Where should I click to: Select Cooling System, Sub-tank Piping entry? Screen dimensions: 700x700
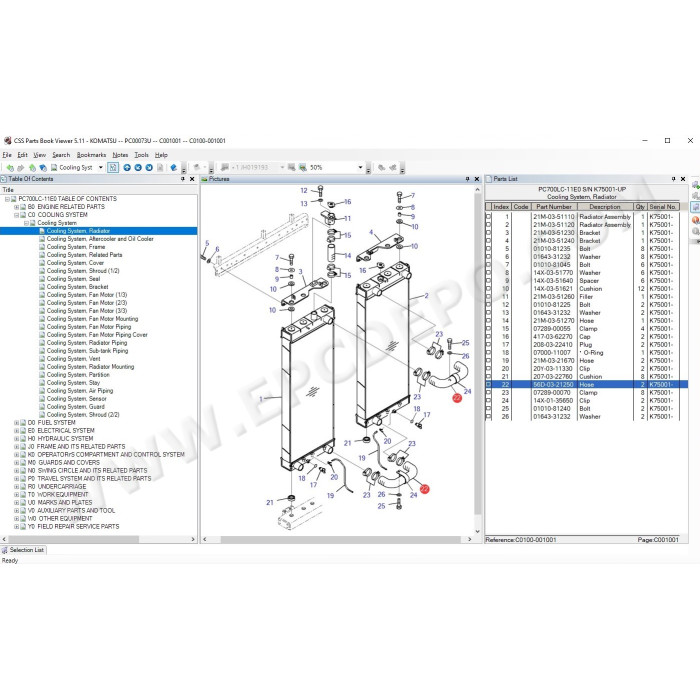(87, 351)
